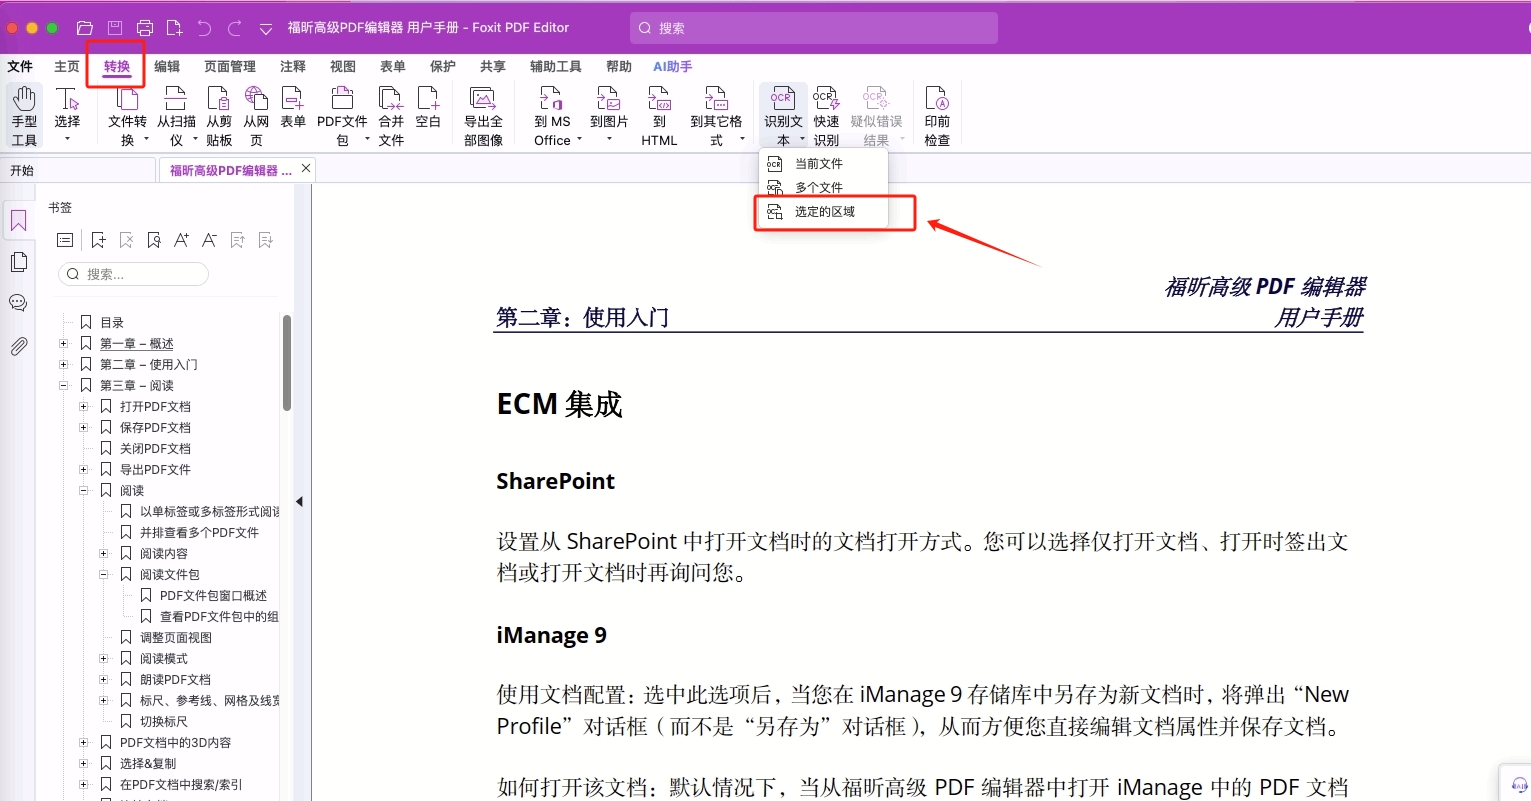Viewport: 1531px width, 801px height.
Task: Click 导出全部图像 (export all images)
Action: tap(483, 116)
